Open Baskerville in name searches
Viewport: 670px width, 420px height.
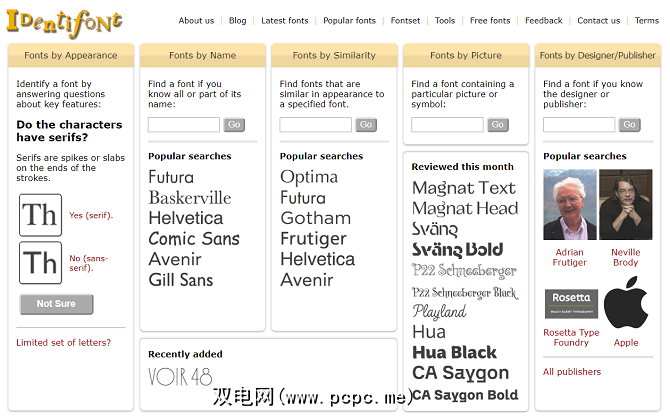pyautogui.click(x=190, y=198)
